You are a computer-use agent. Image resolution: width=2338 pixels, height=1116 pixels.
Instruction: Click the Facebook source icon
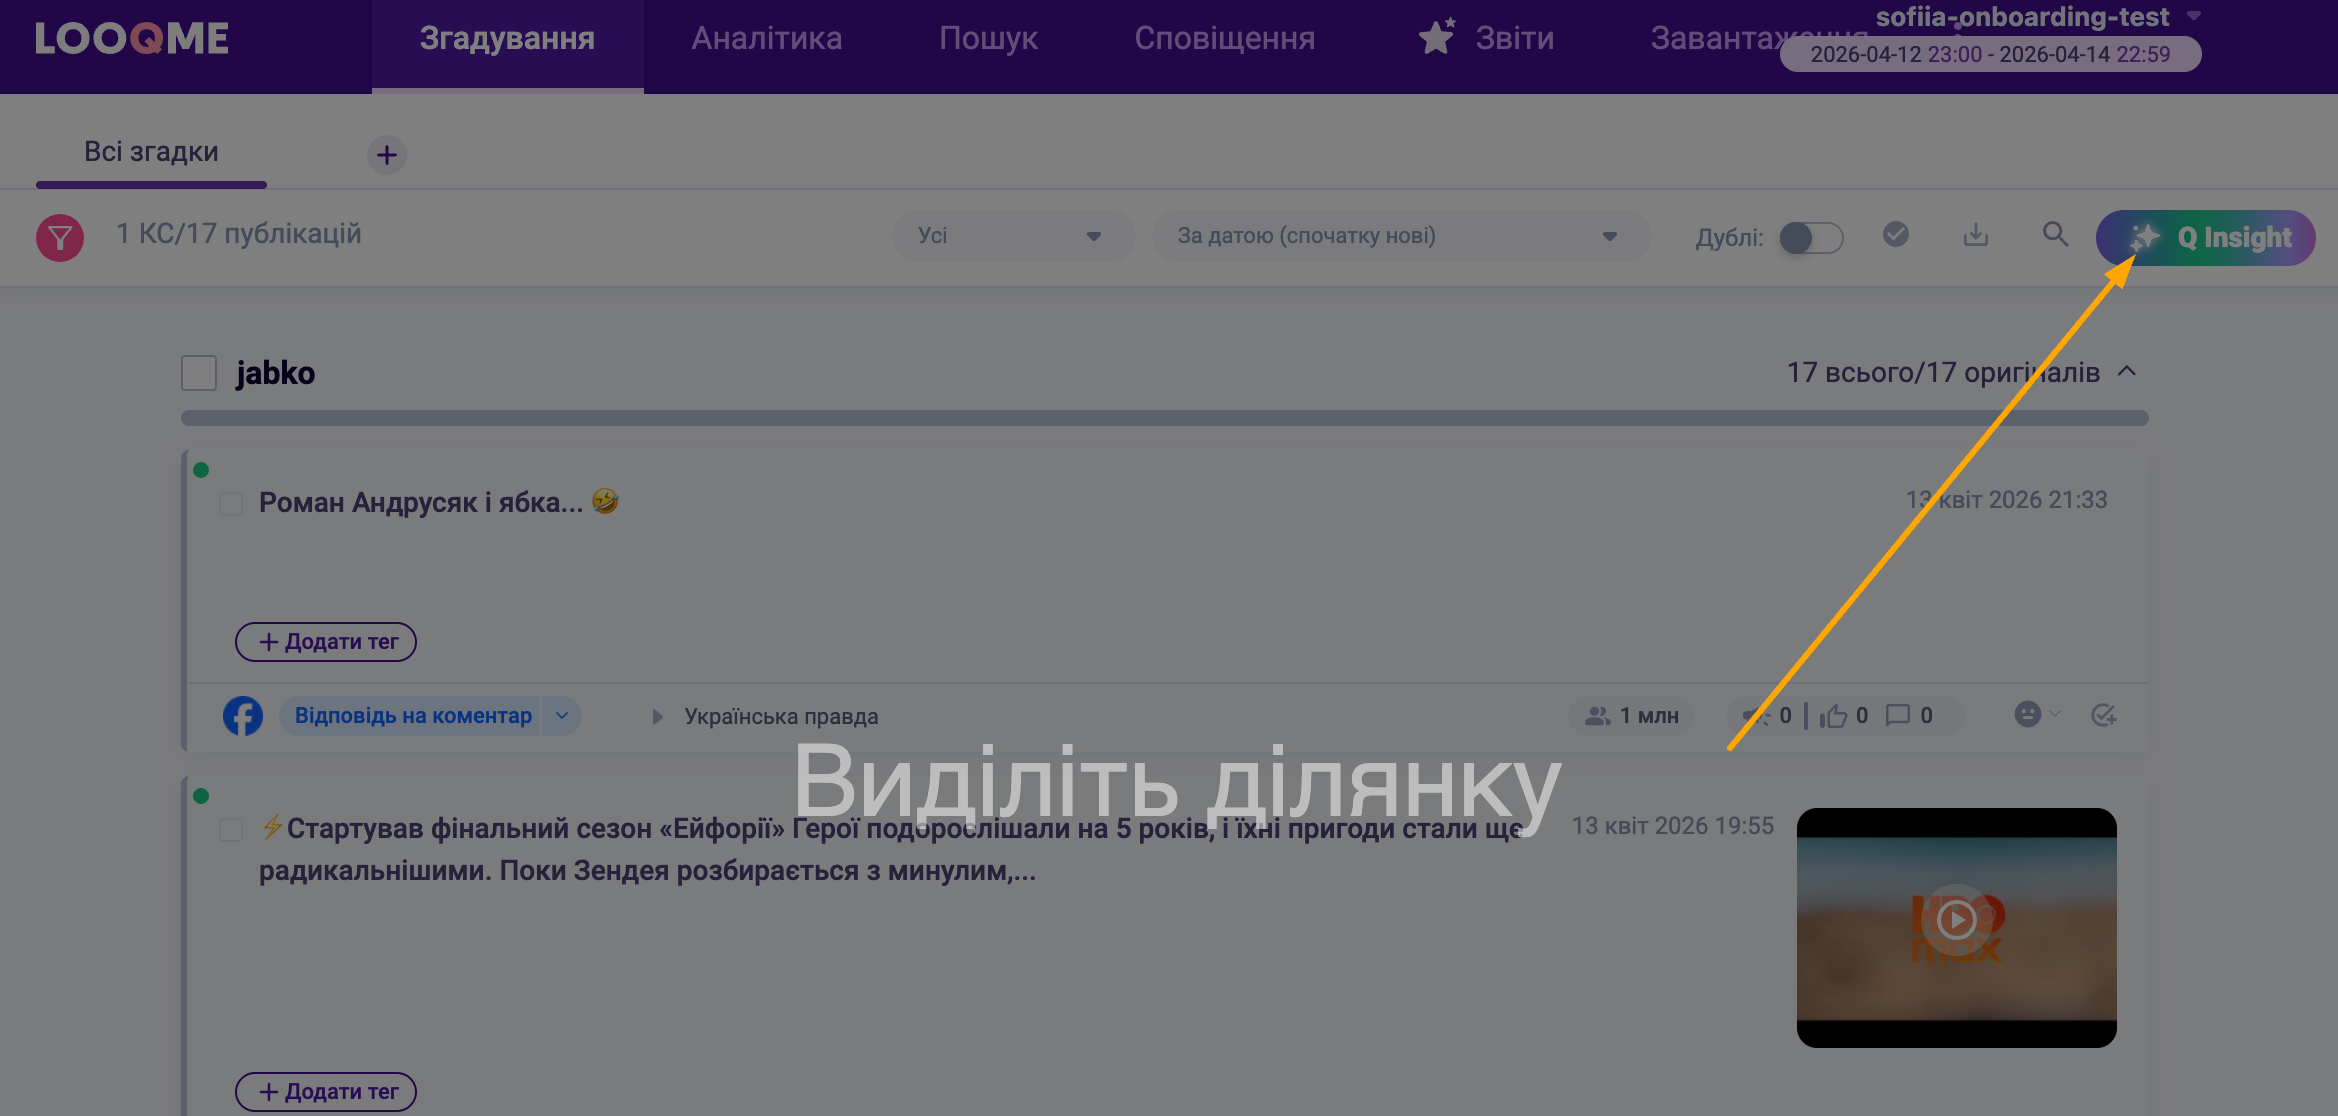[x=243, y=716]
